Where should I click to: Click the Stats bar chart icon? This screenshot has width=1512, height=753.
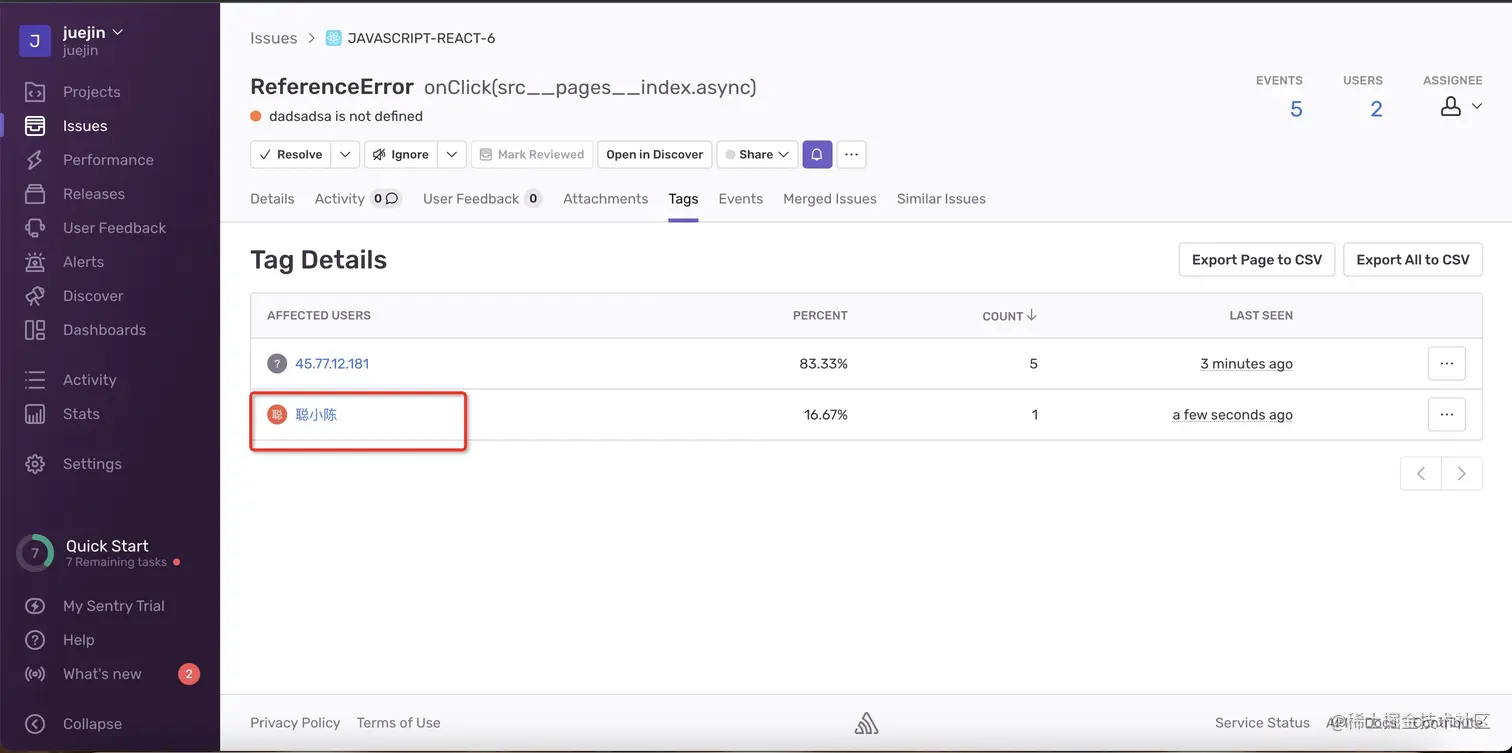coord(35,414)
